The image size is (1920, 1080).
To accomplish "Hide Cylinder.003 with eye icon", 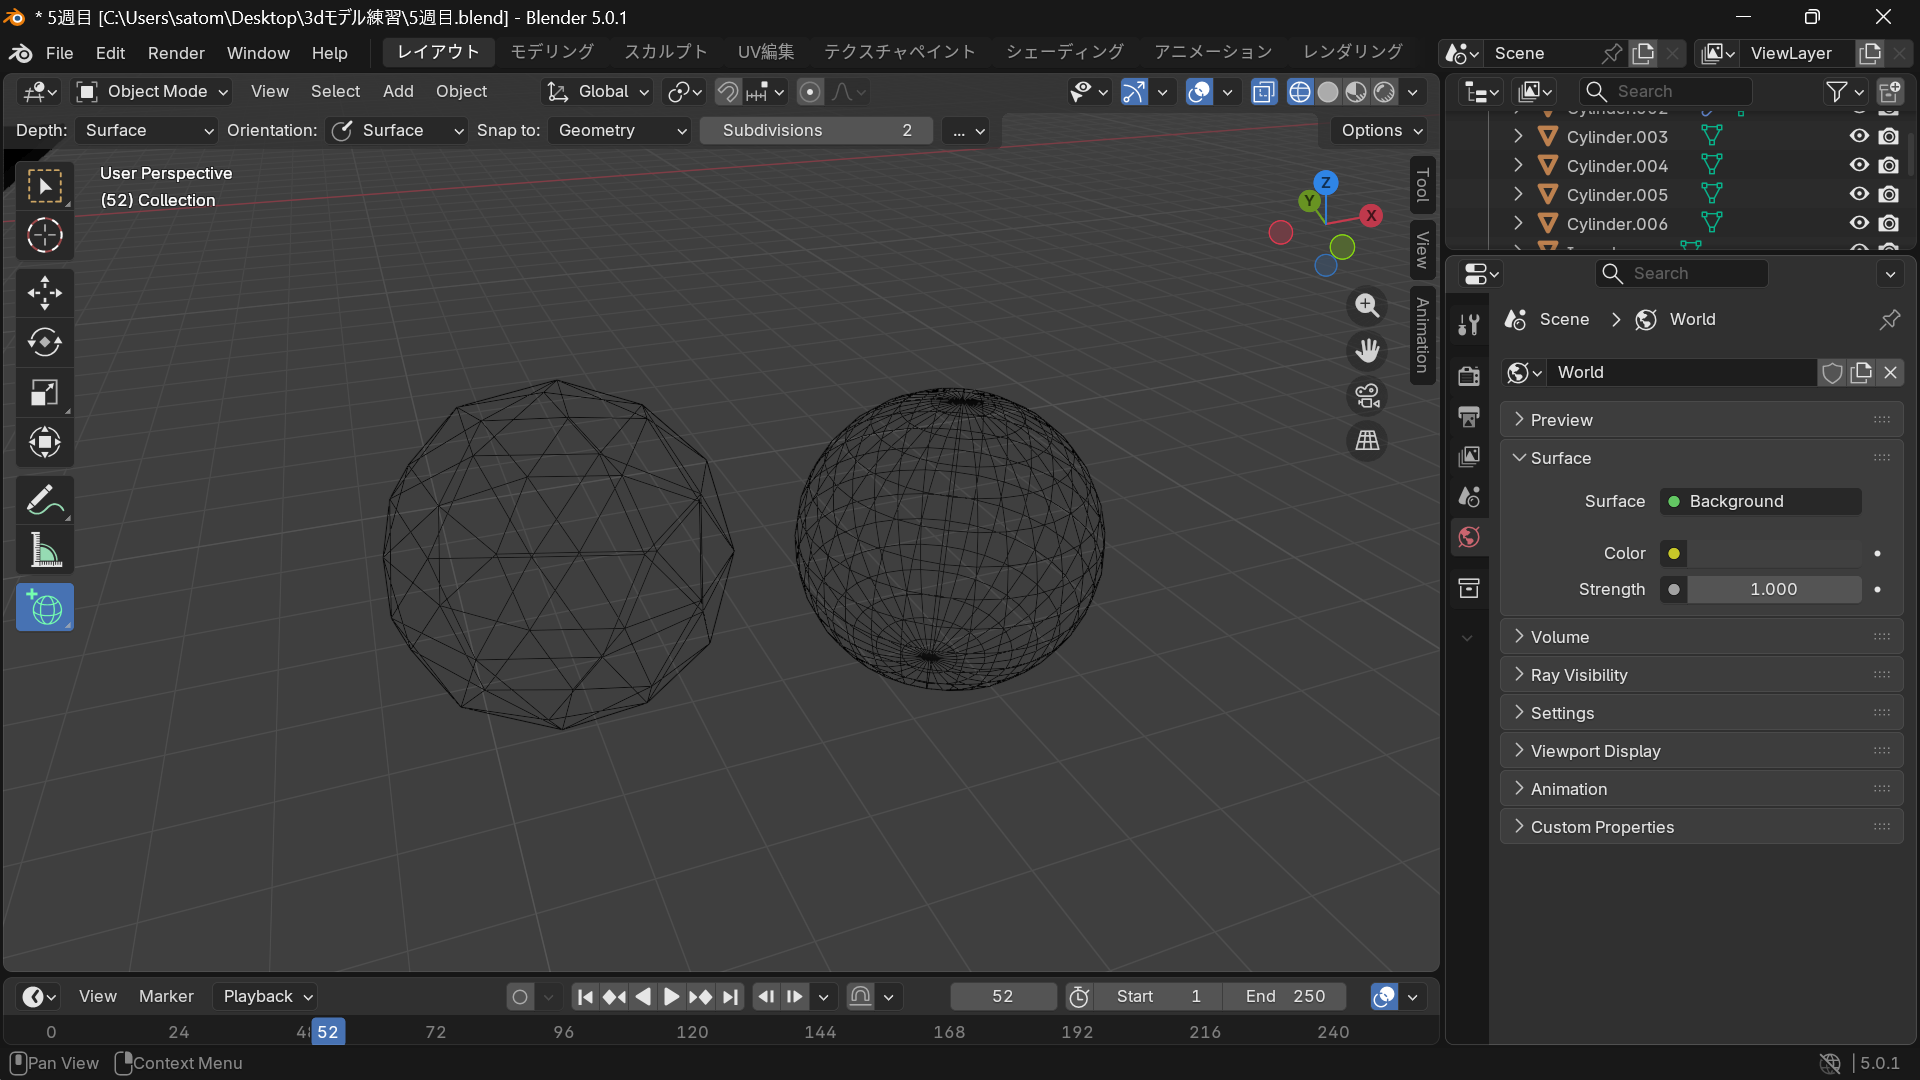I will point(1858,136).
